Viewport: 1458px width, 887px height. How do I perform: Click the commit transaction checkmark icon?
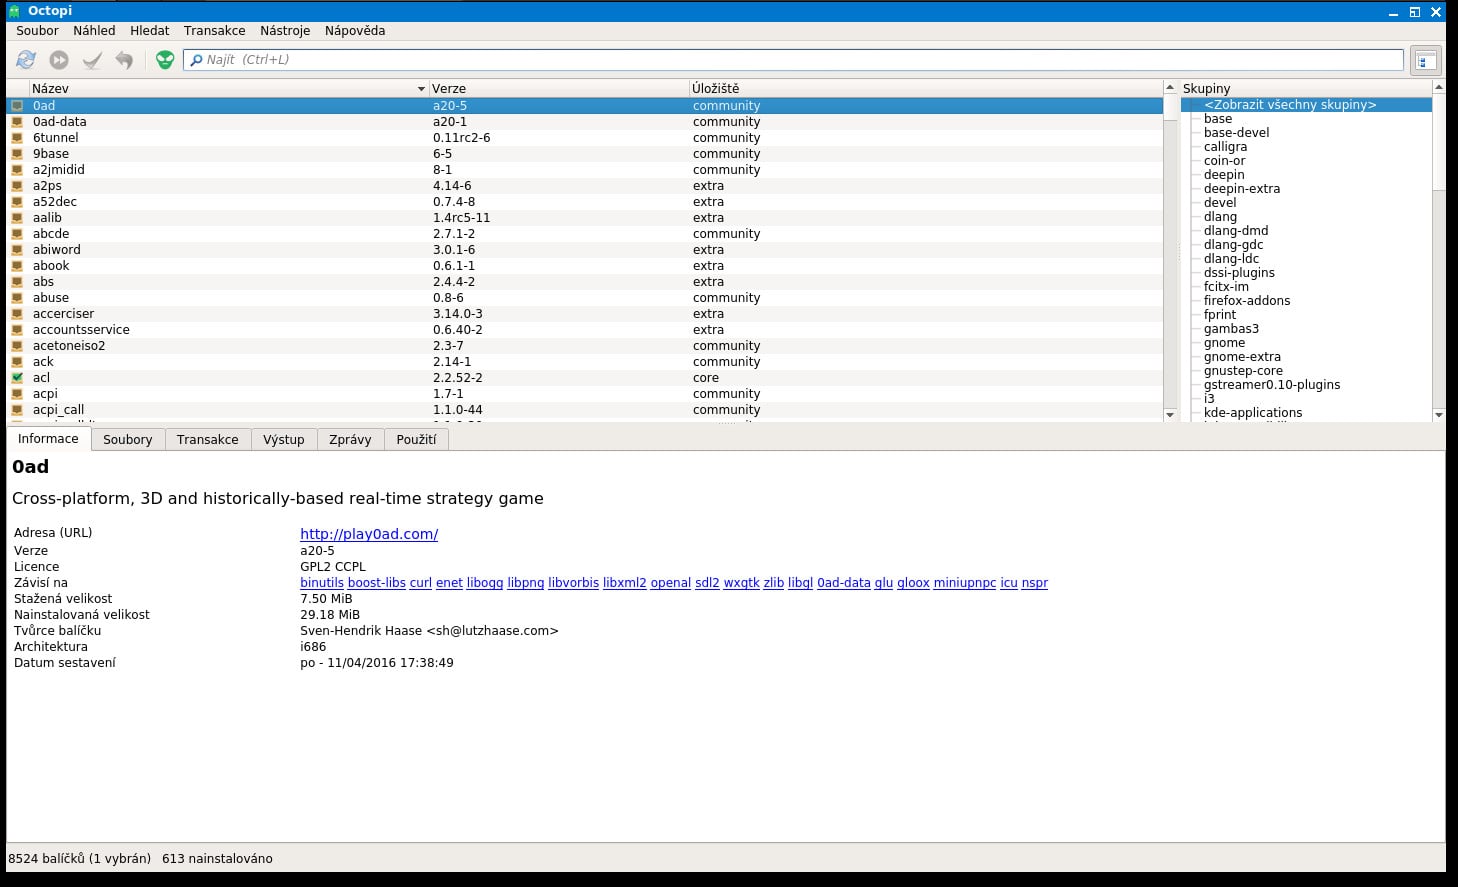pyautogui.click(x=92, y=60)
